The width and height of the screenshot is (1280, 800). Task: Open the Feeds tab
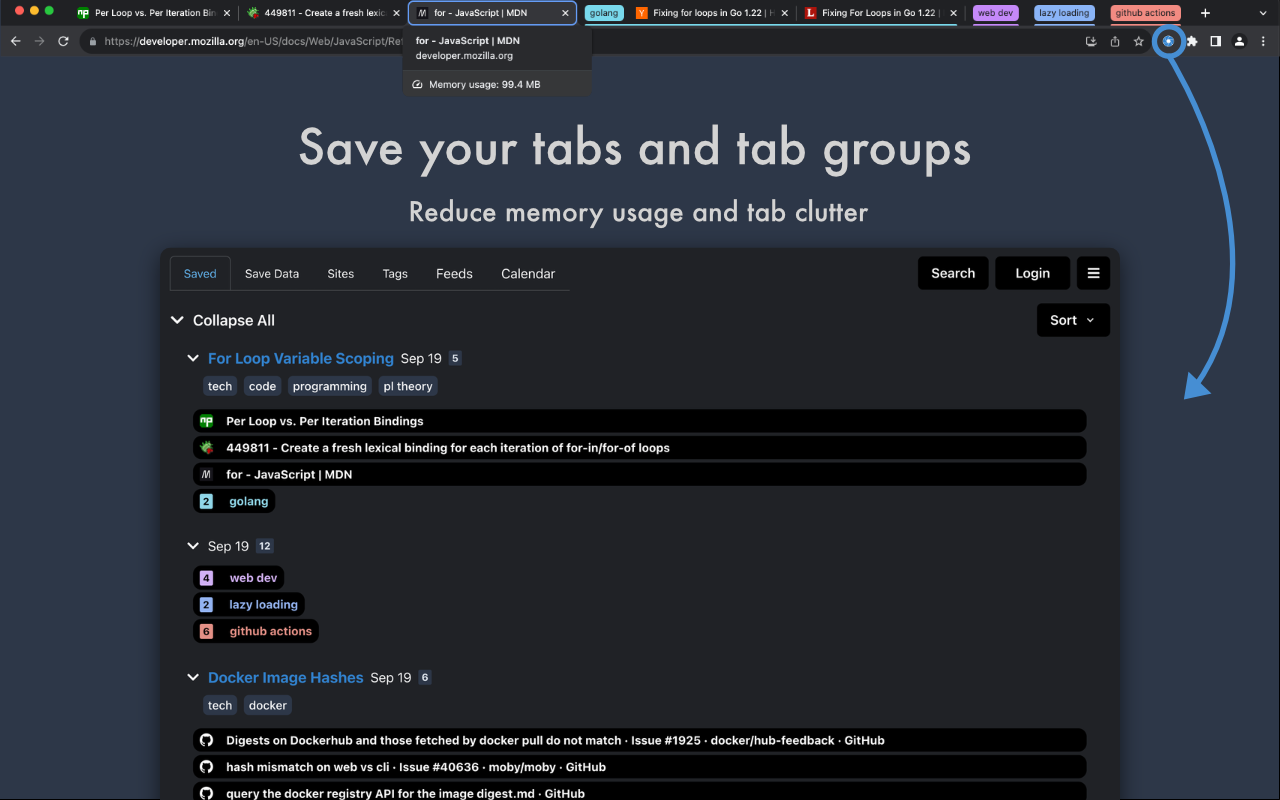click(x=454, y=273)
